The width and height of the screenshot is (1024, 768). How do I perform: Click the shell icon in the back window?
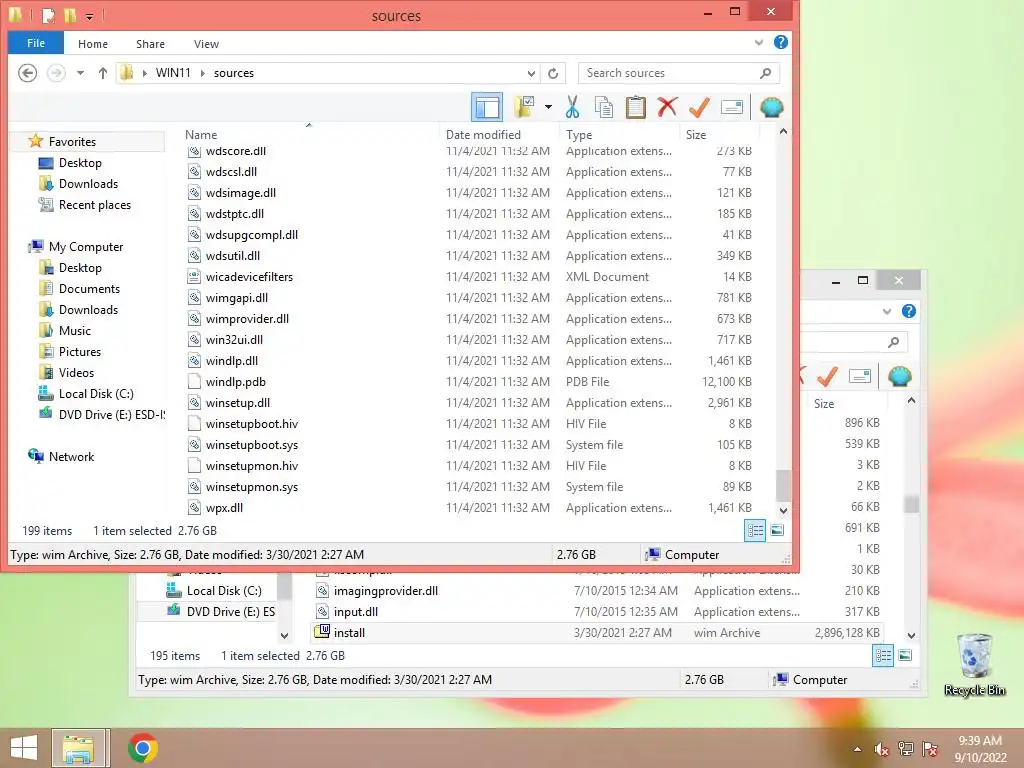[899, 376]
